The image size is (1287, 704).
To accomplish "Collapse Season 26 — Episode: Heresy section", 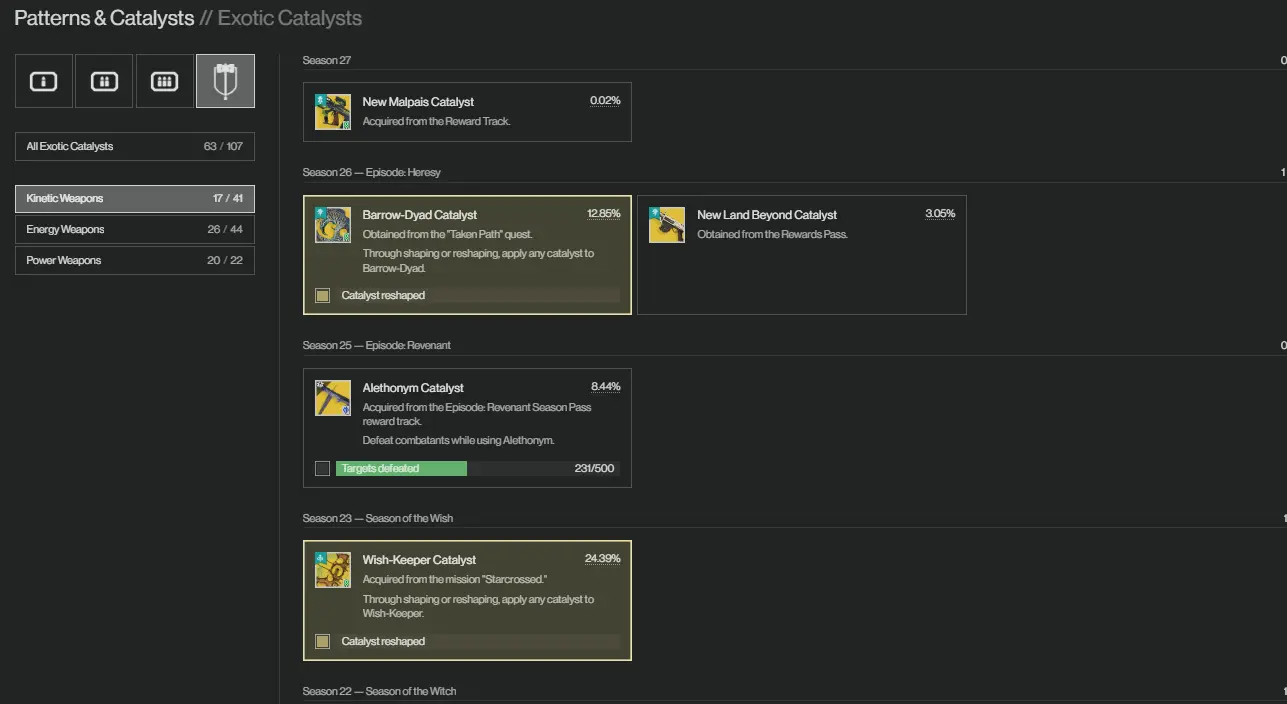I will [371, 173].
